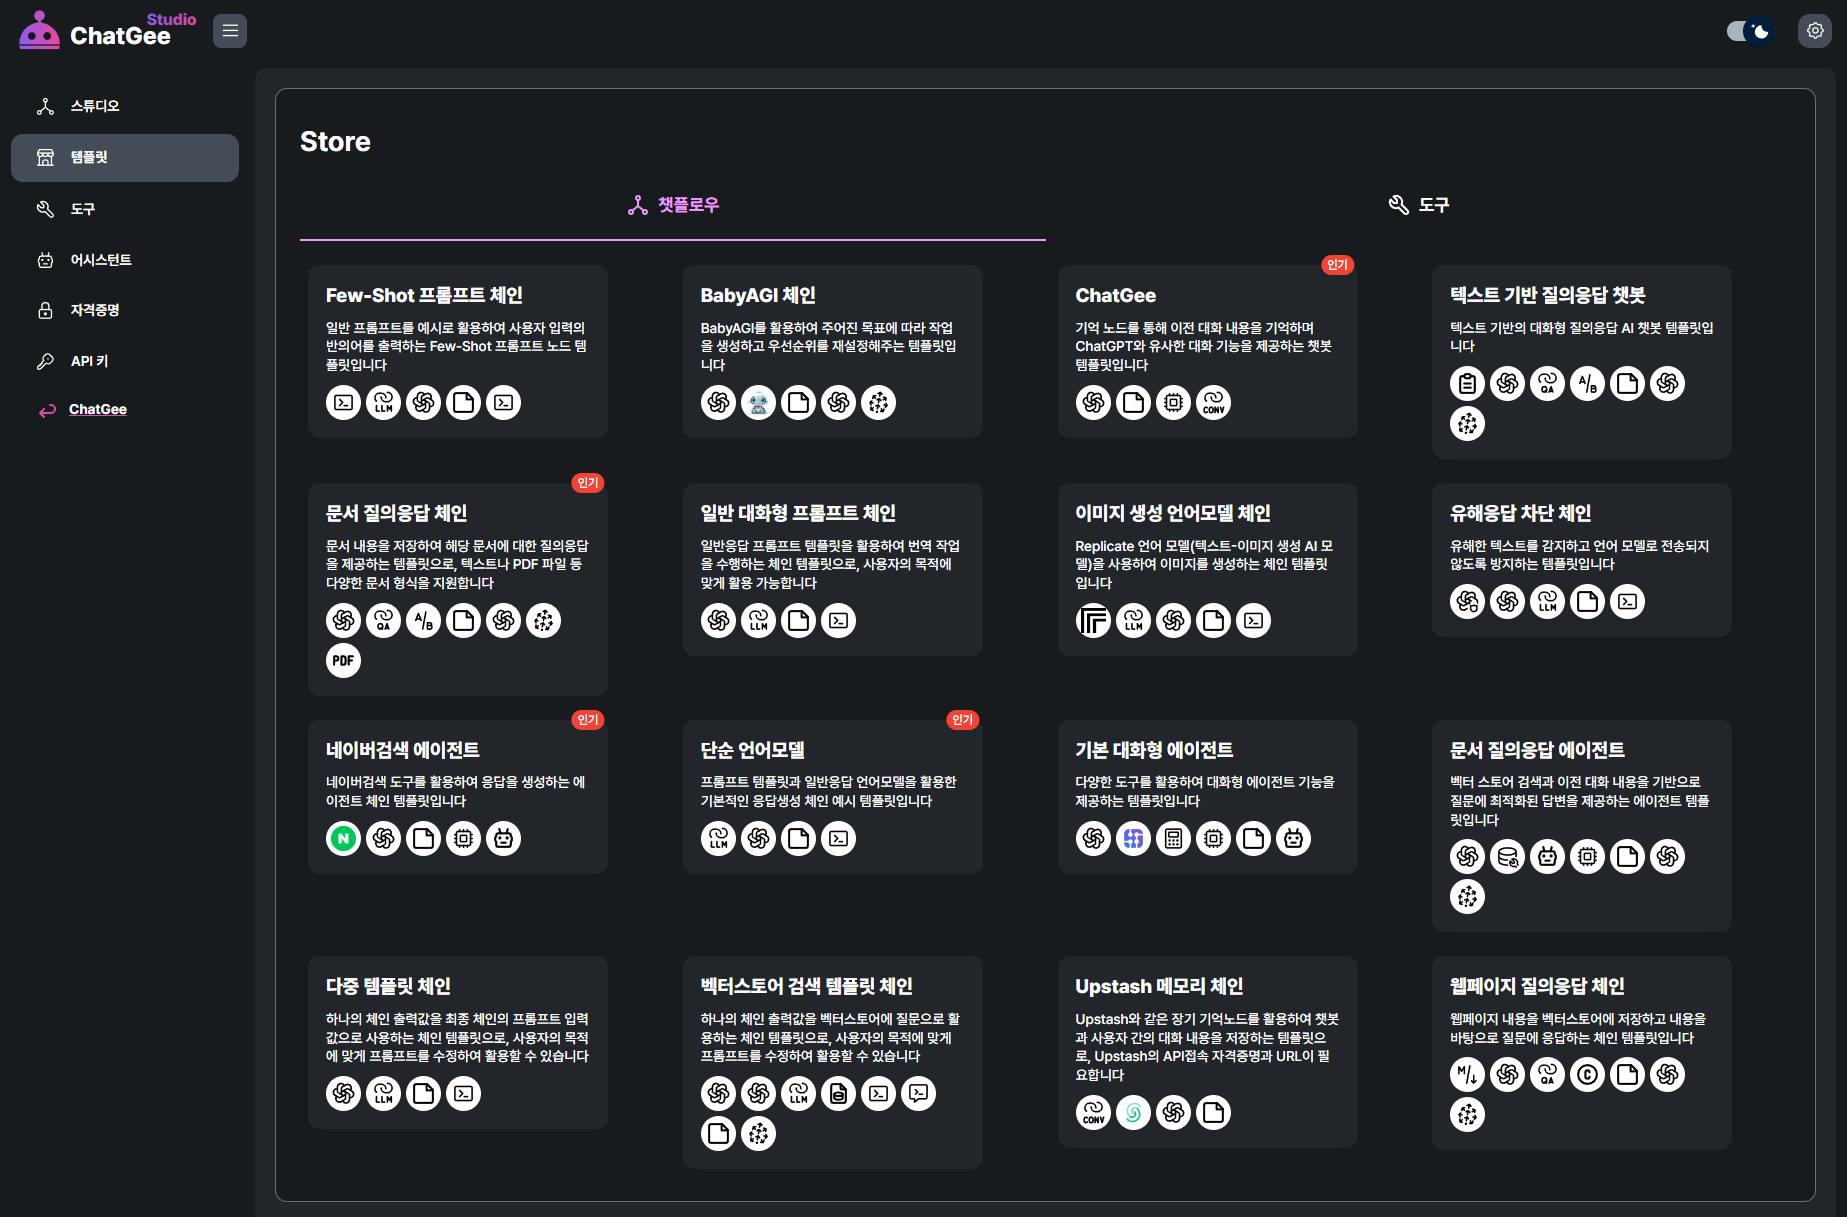
Task: Click the LLM icon in 단순 언어모델 card
Action: [x=718, y=838]
